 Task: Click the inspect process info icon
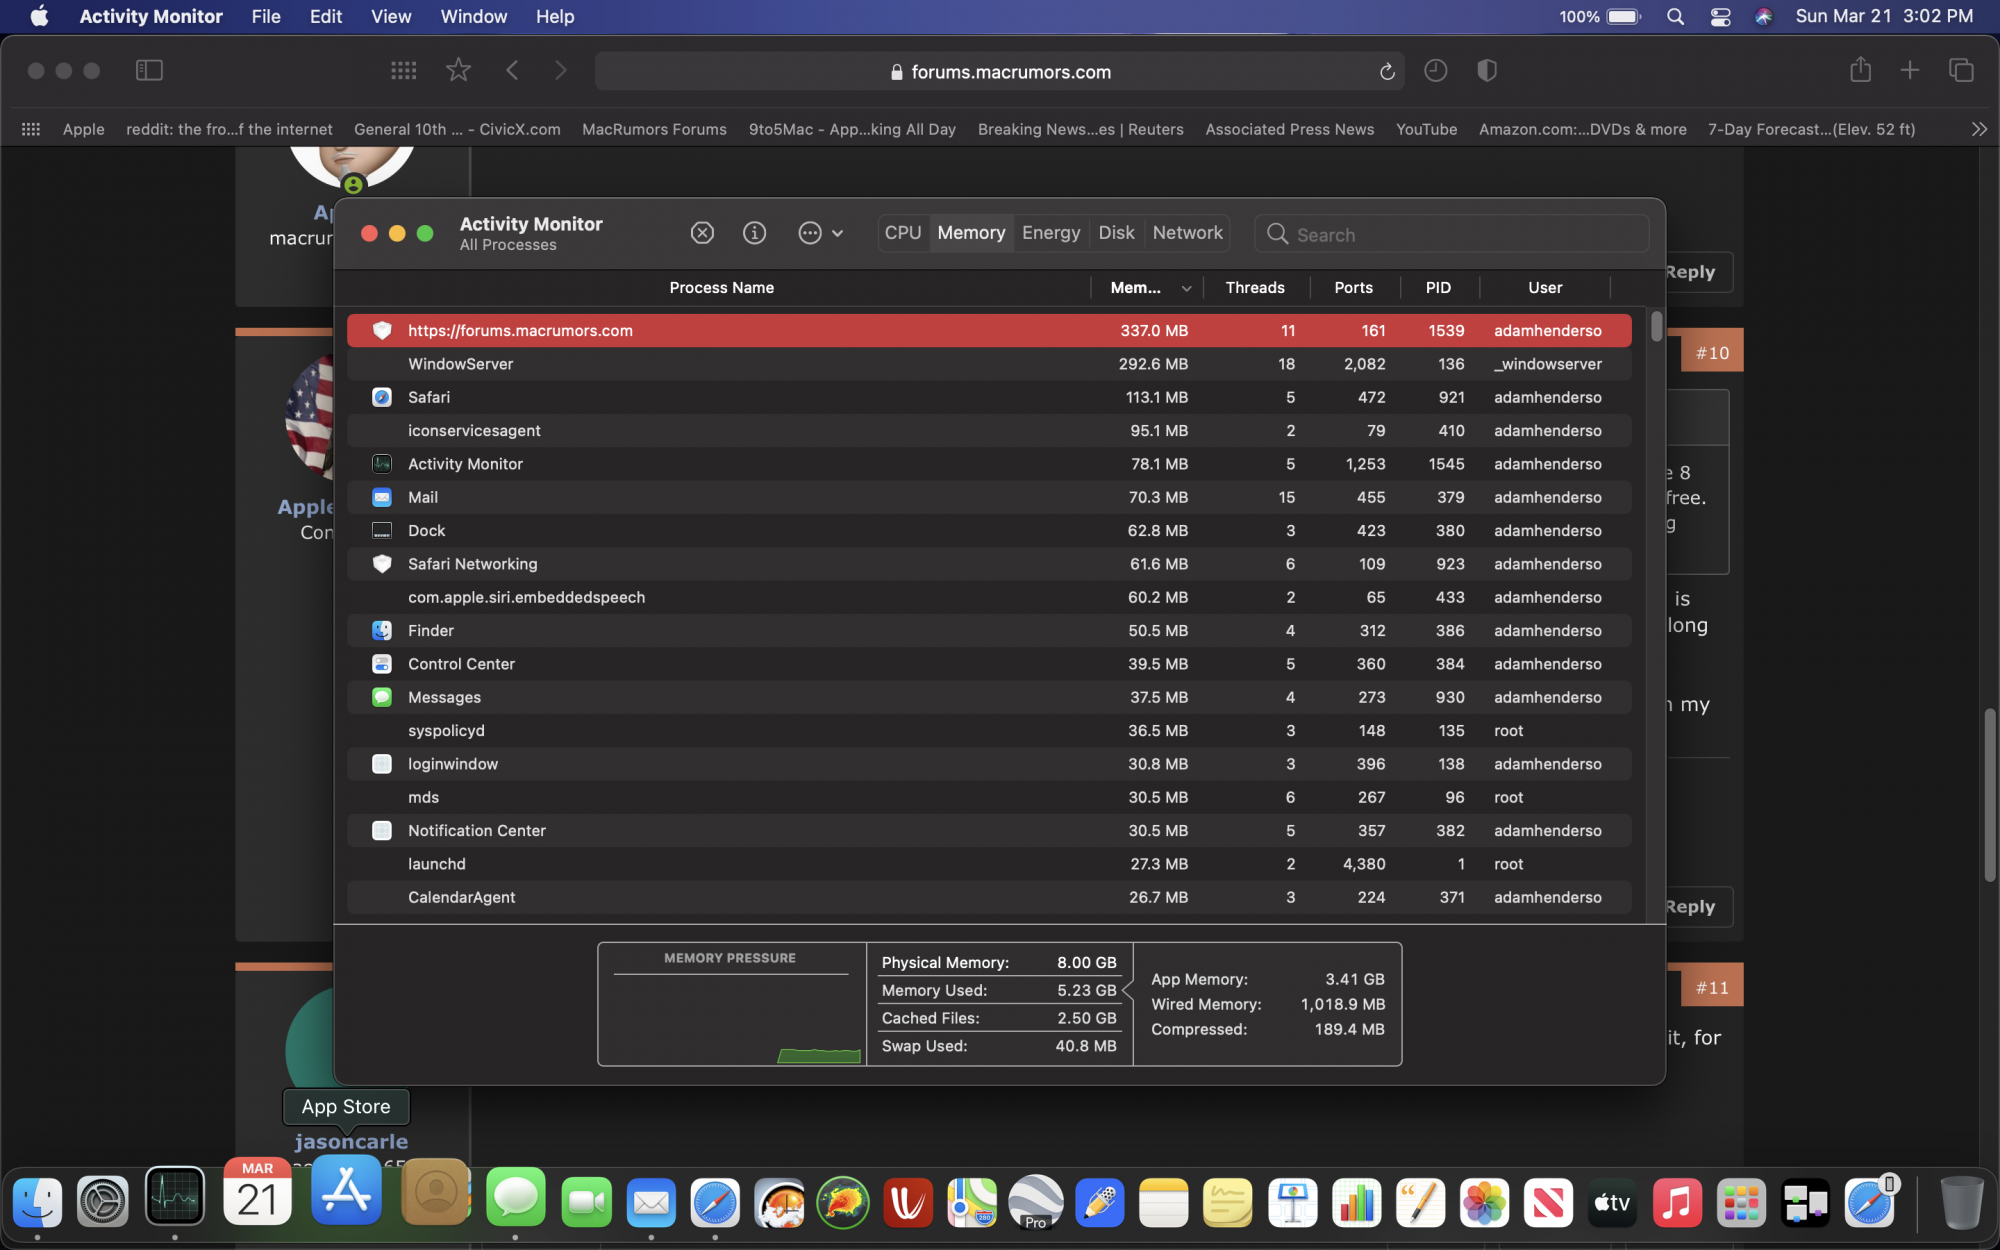coord(754,233)
